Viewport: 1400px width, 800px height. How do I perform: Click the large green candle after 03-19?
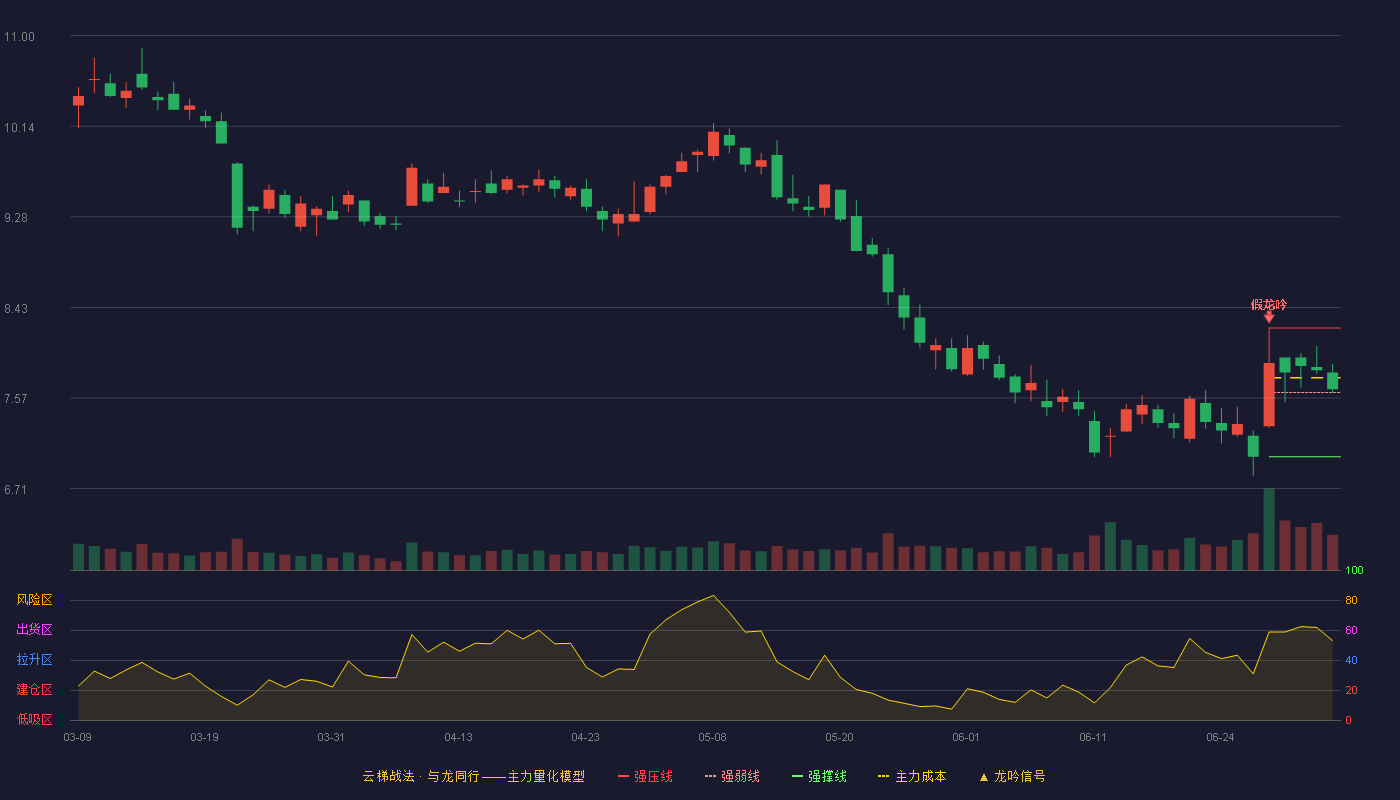point(237,196)
